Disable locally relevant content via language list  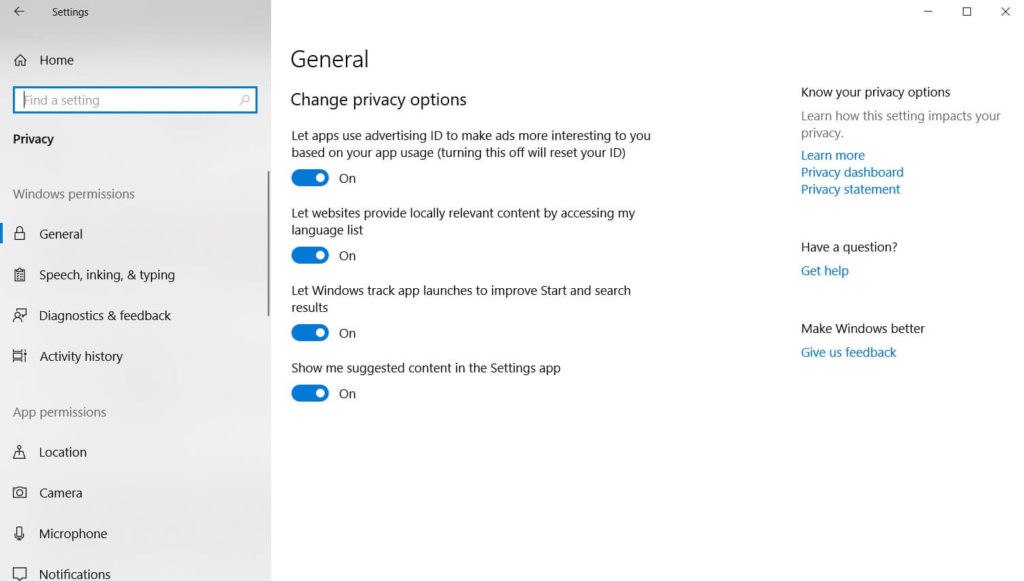pos(310,255)
